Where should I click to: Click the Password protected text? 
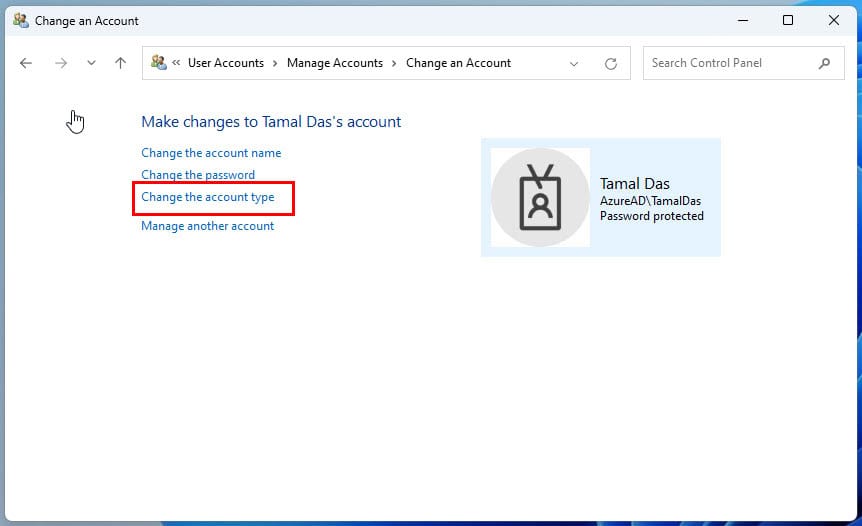point(651,216)
